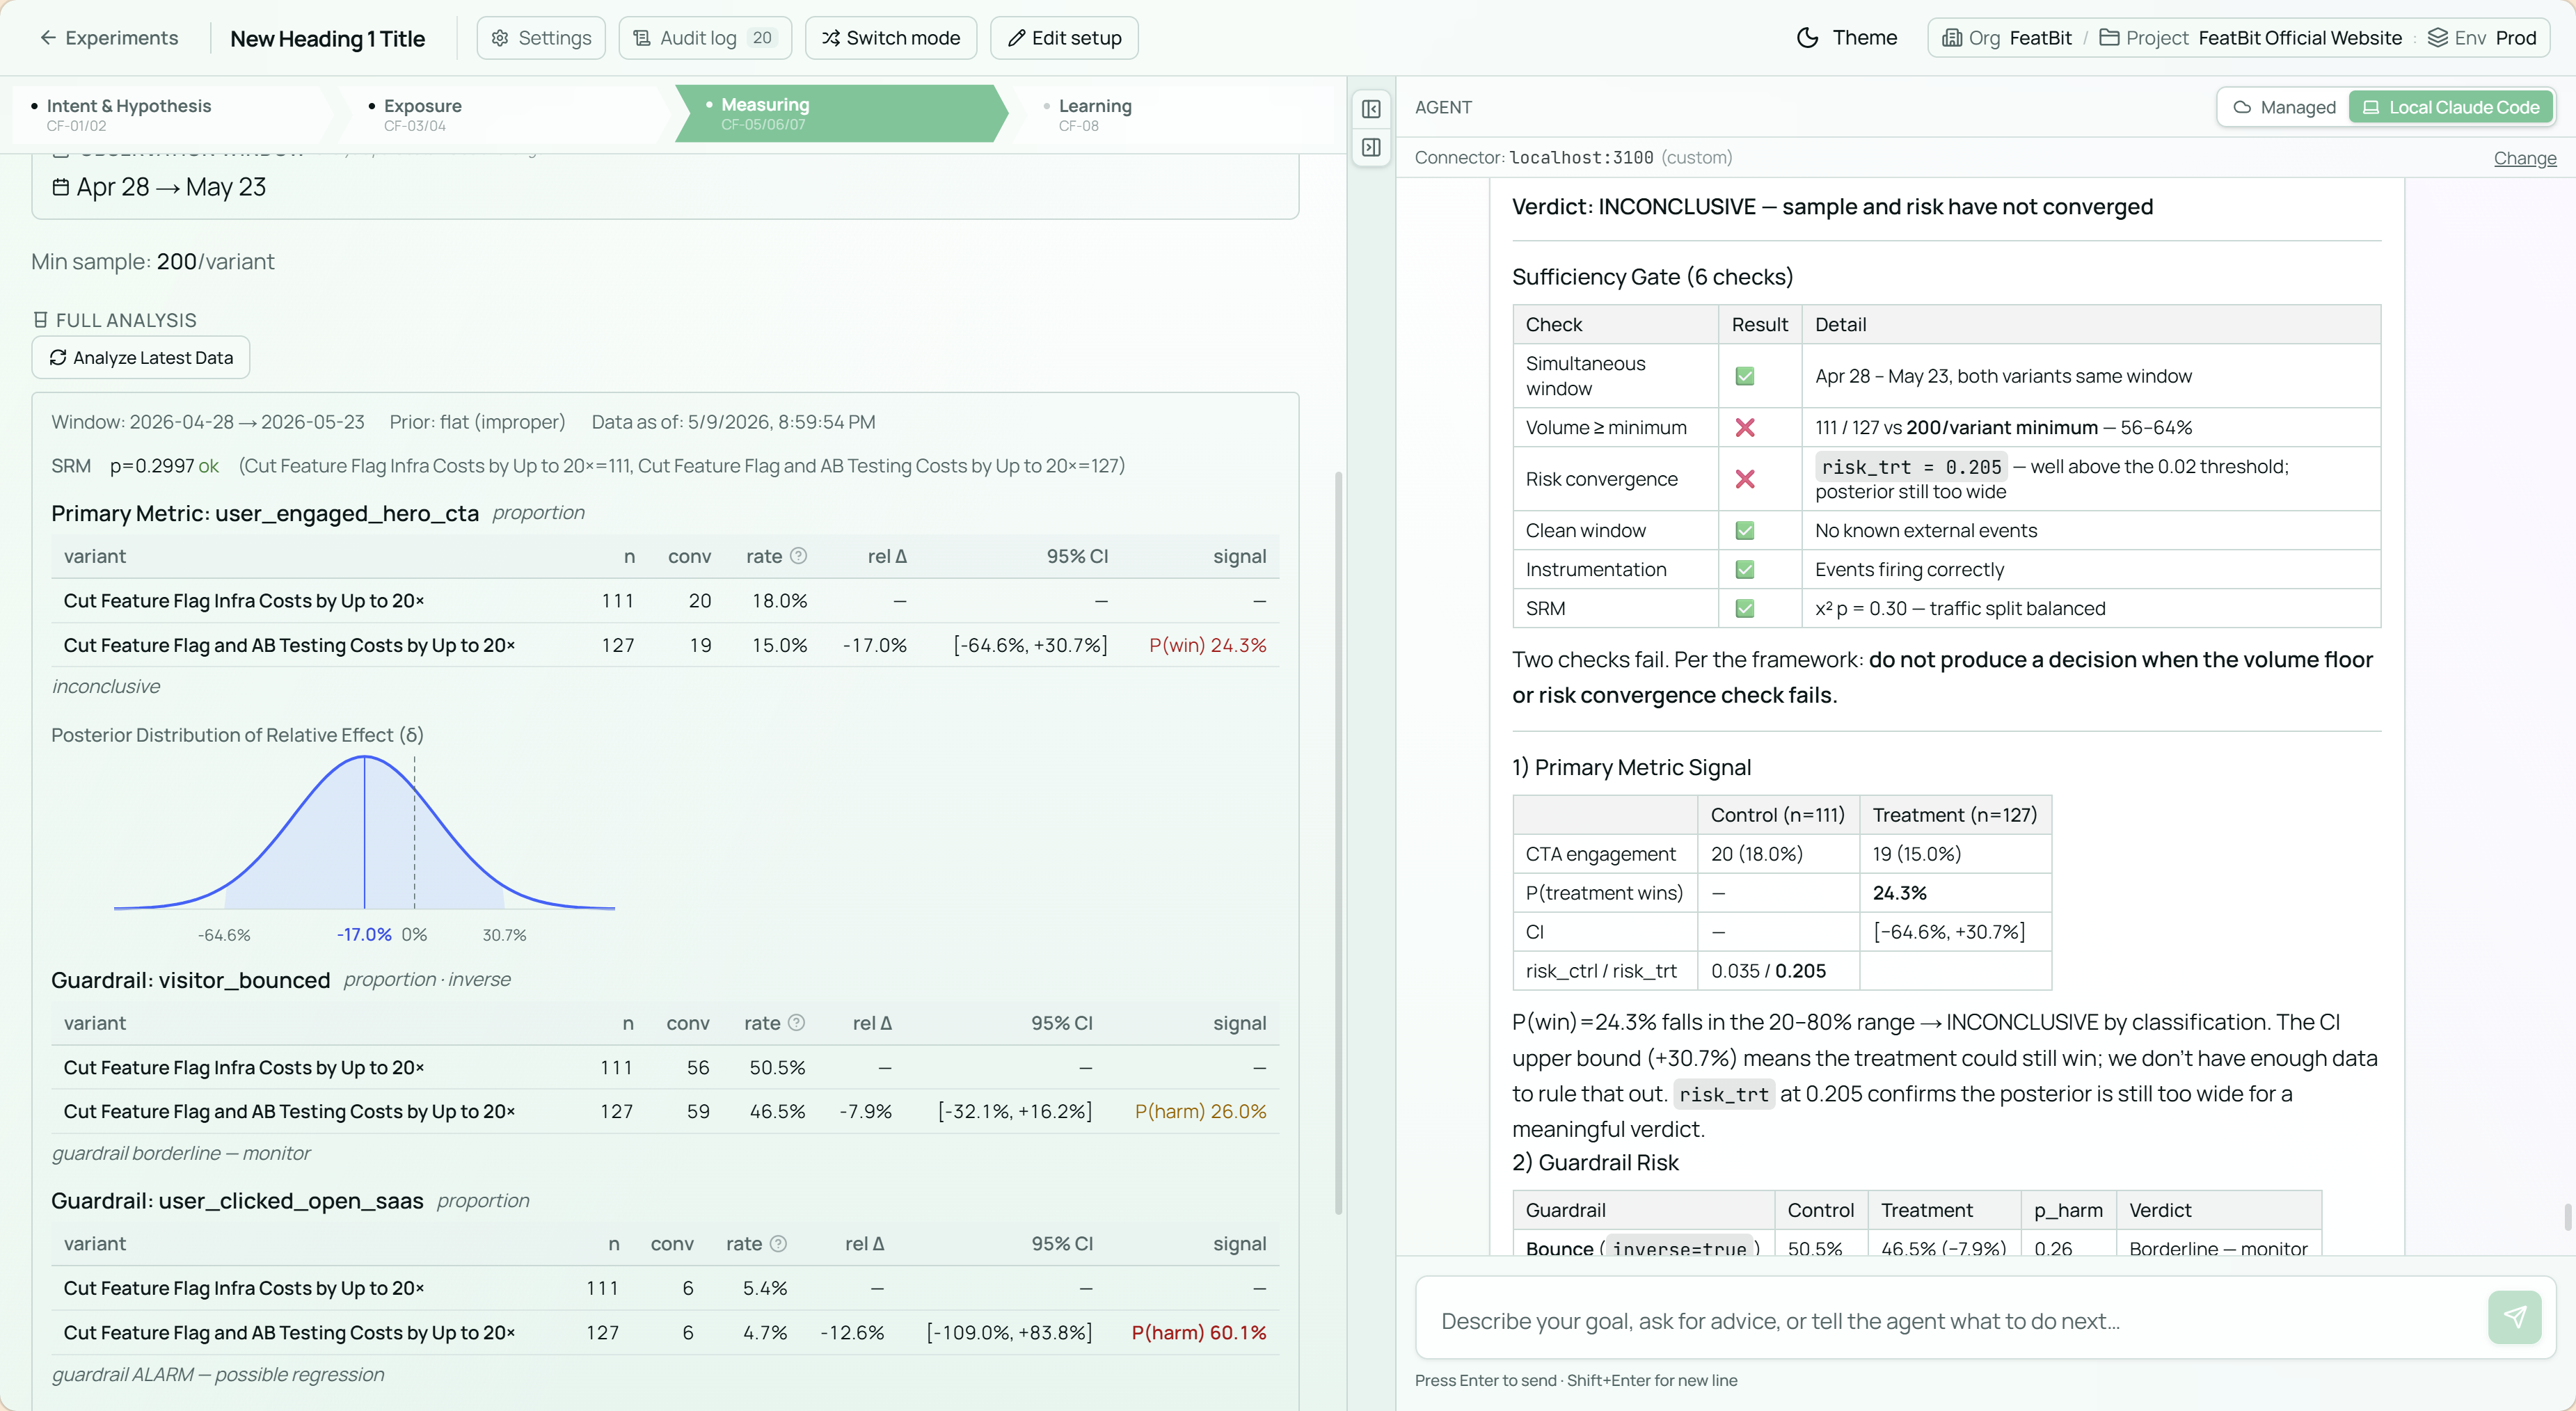
Task: Click the Org building icon
Action: (1952, 38)
